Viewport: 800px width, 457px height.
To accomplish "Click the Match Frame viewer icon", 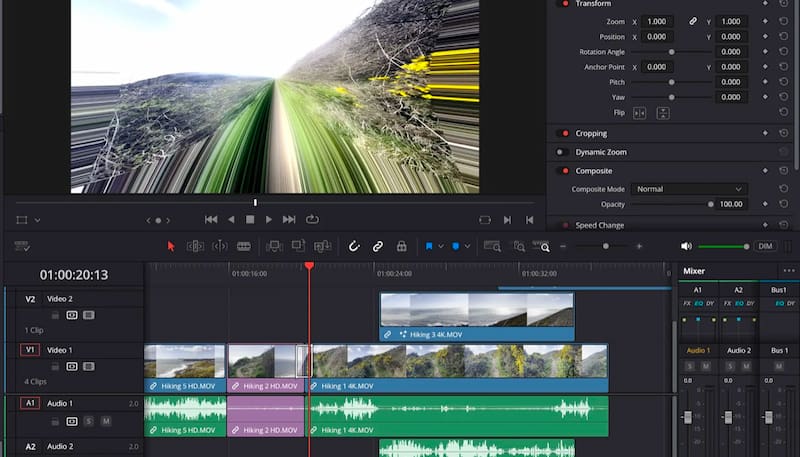I will [x=485, y=220].
